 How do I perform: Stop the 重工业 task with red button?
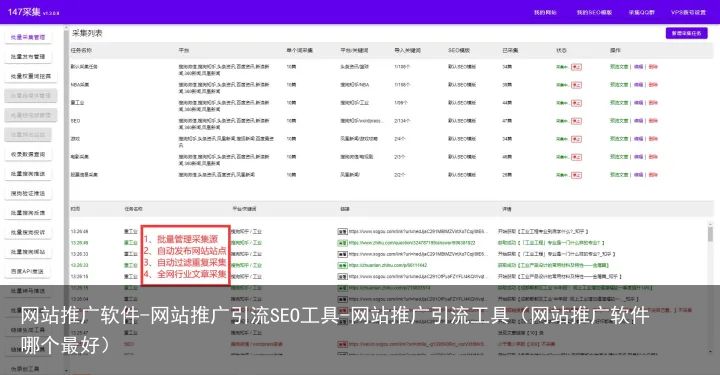click(x=576, y=103)
